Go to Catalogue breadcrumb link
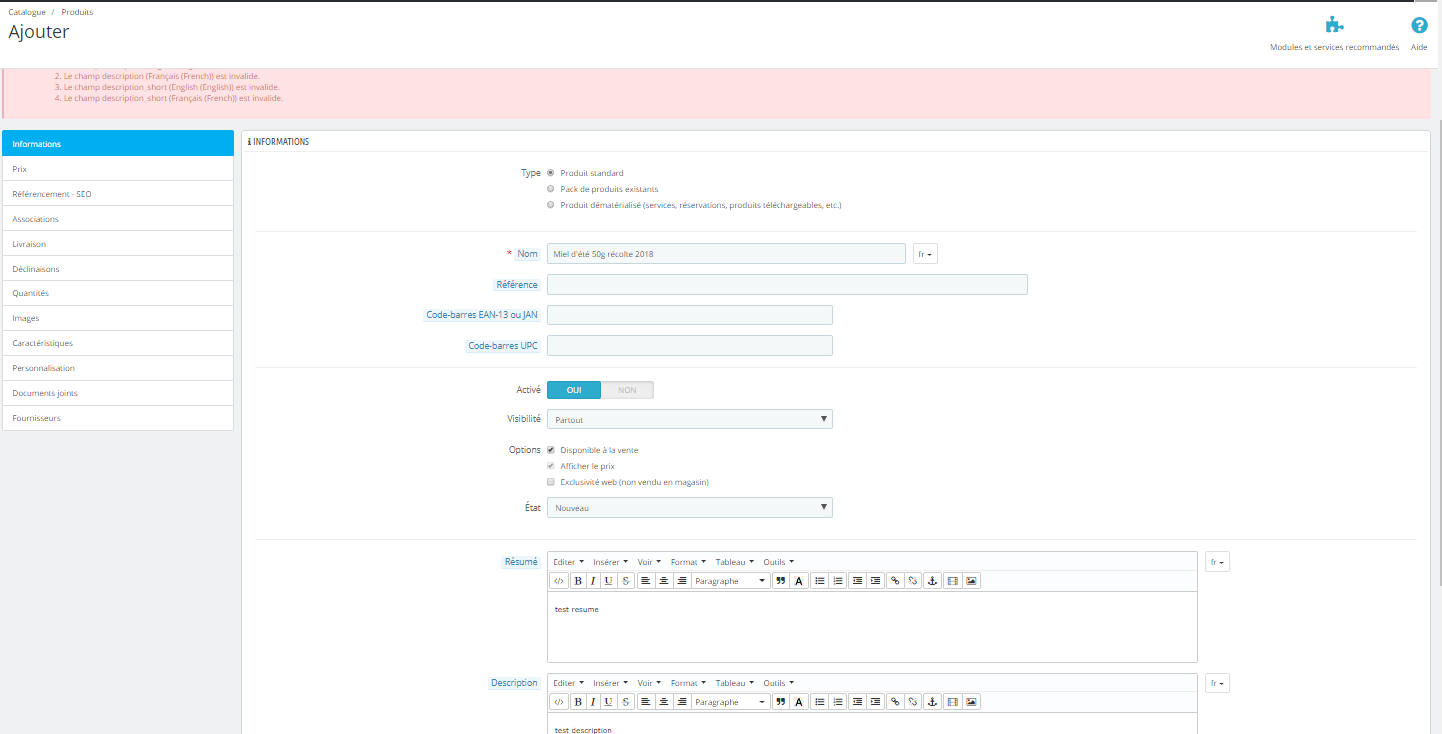 coord(27,12)
